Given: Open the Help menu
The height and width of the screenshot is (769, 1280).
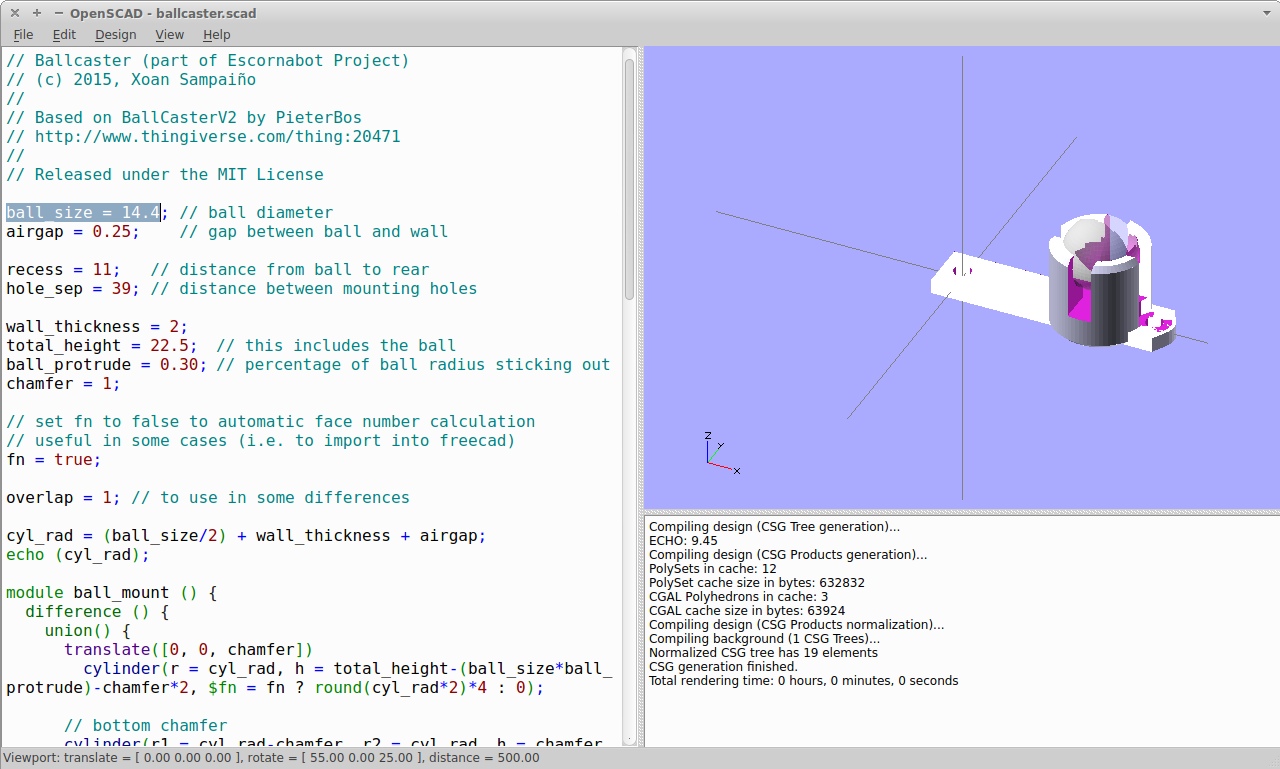Looking at the screenshot, I should pos(217,34).
